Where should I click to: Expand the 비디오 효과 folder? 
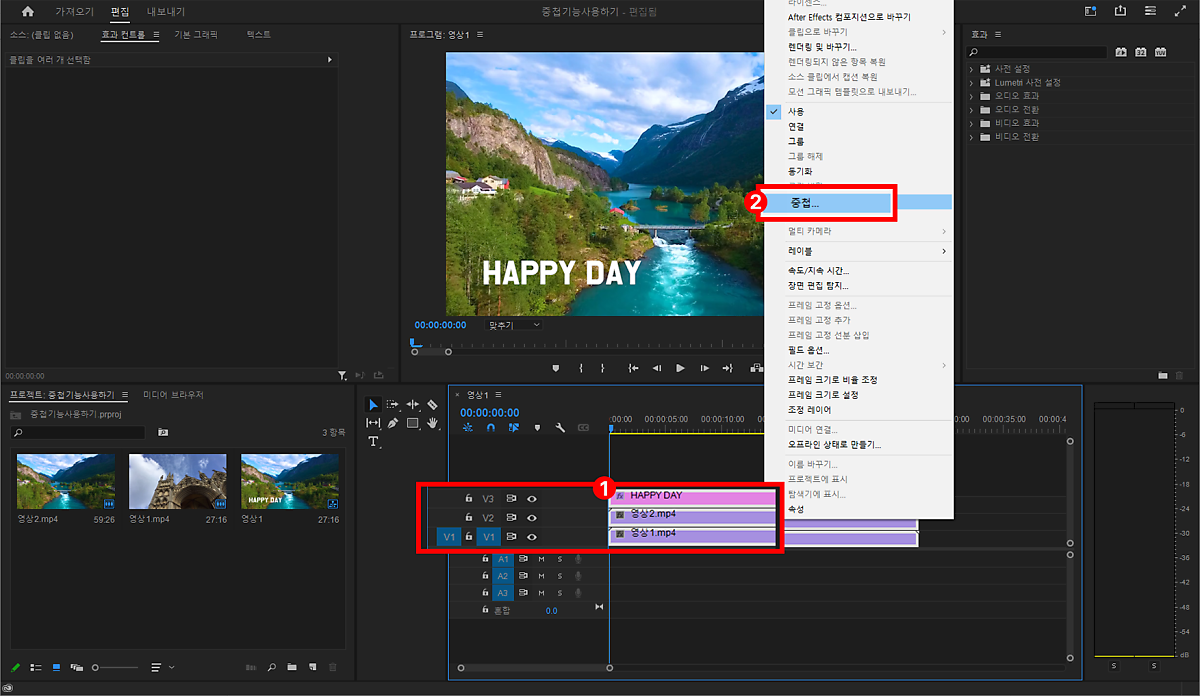[x=971, y=123]
